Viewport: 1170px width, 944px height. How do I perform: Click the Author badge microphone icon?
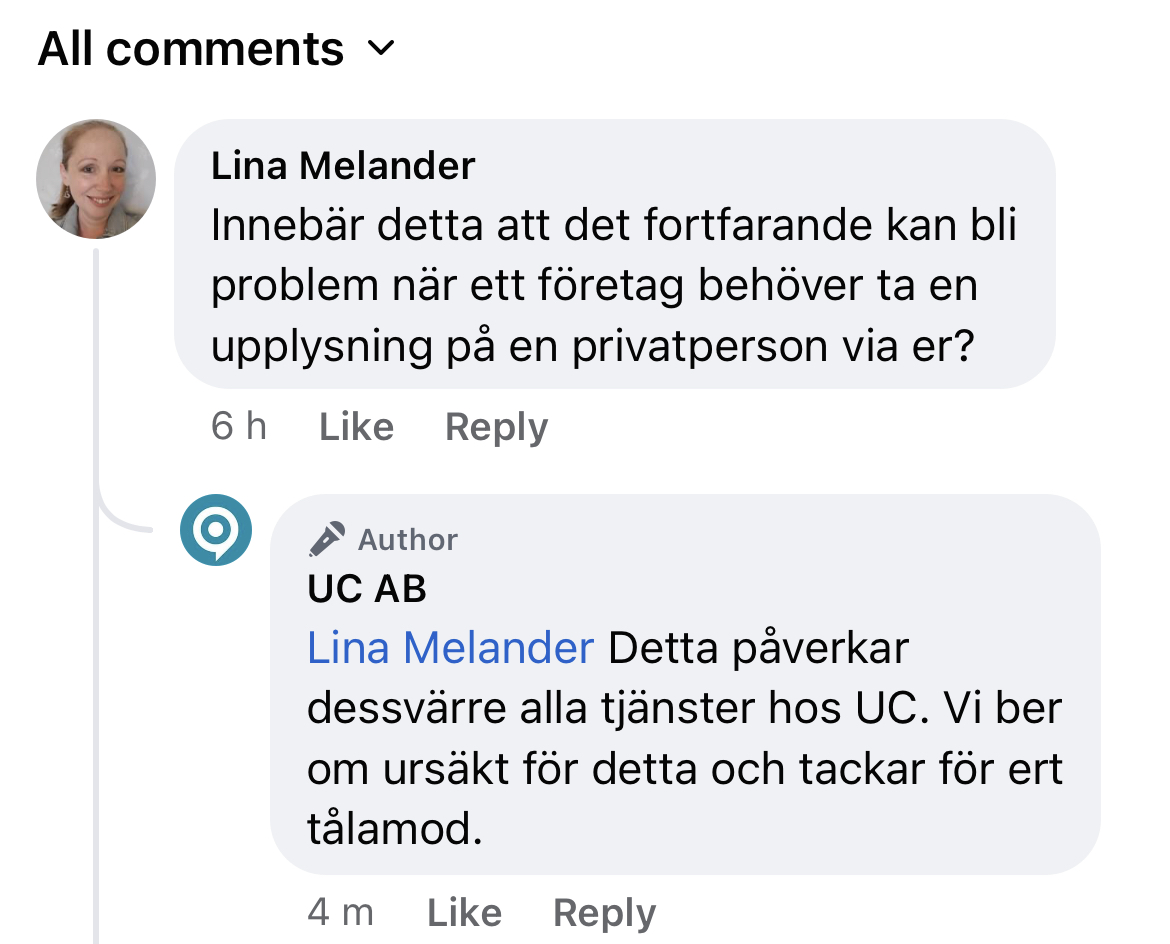326,540
